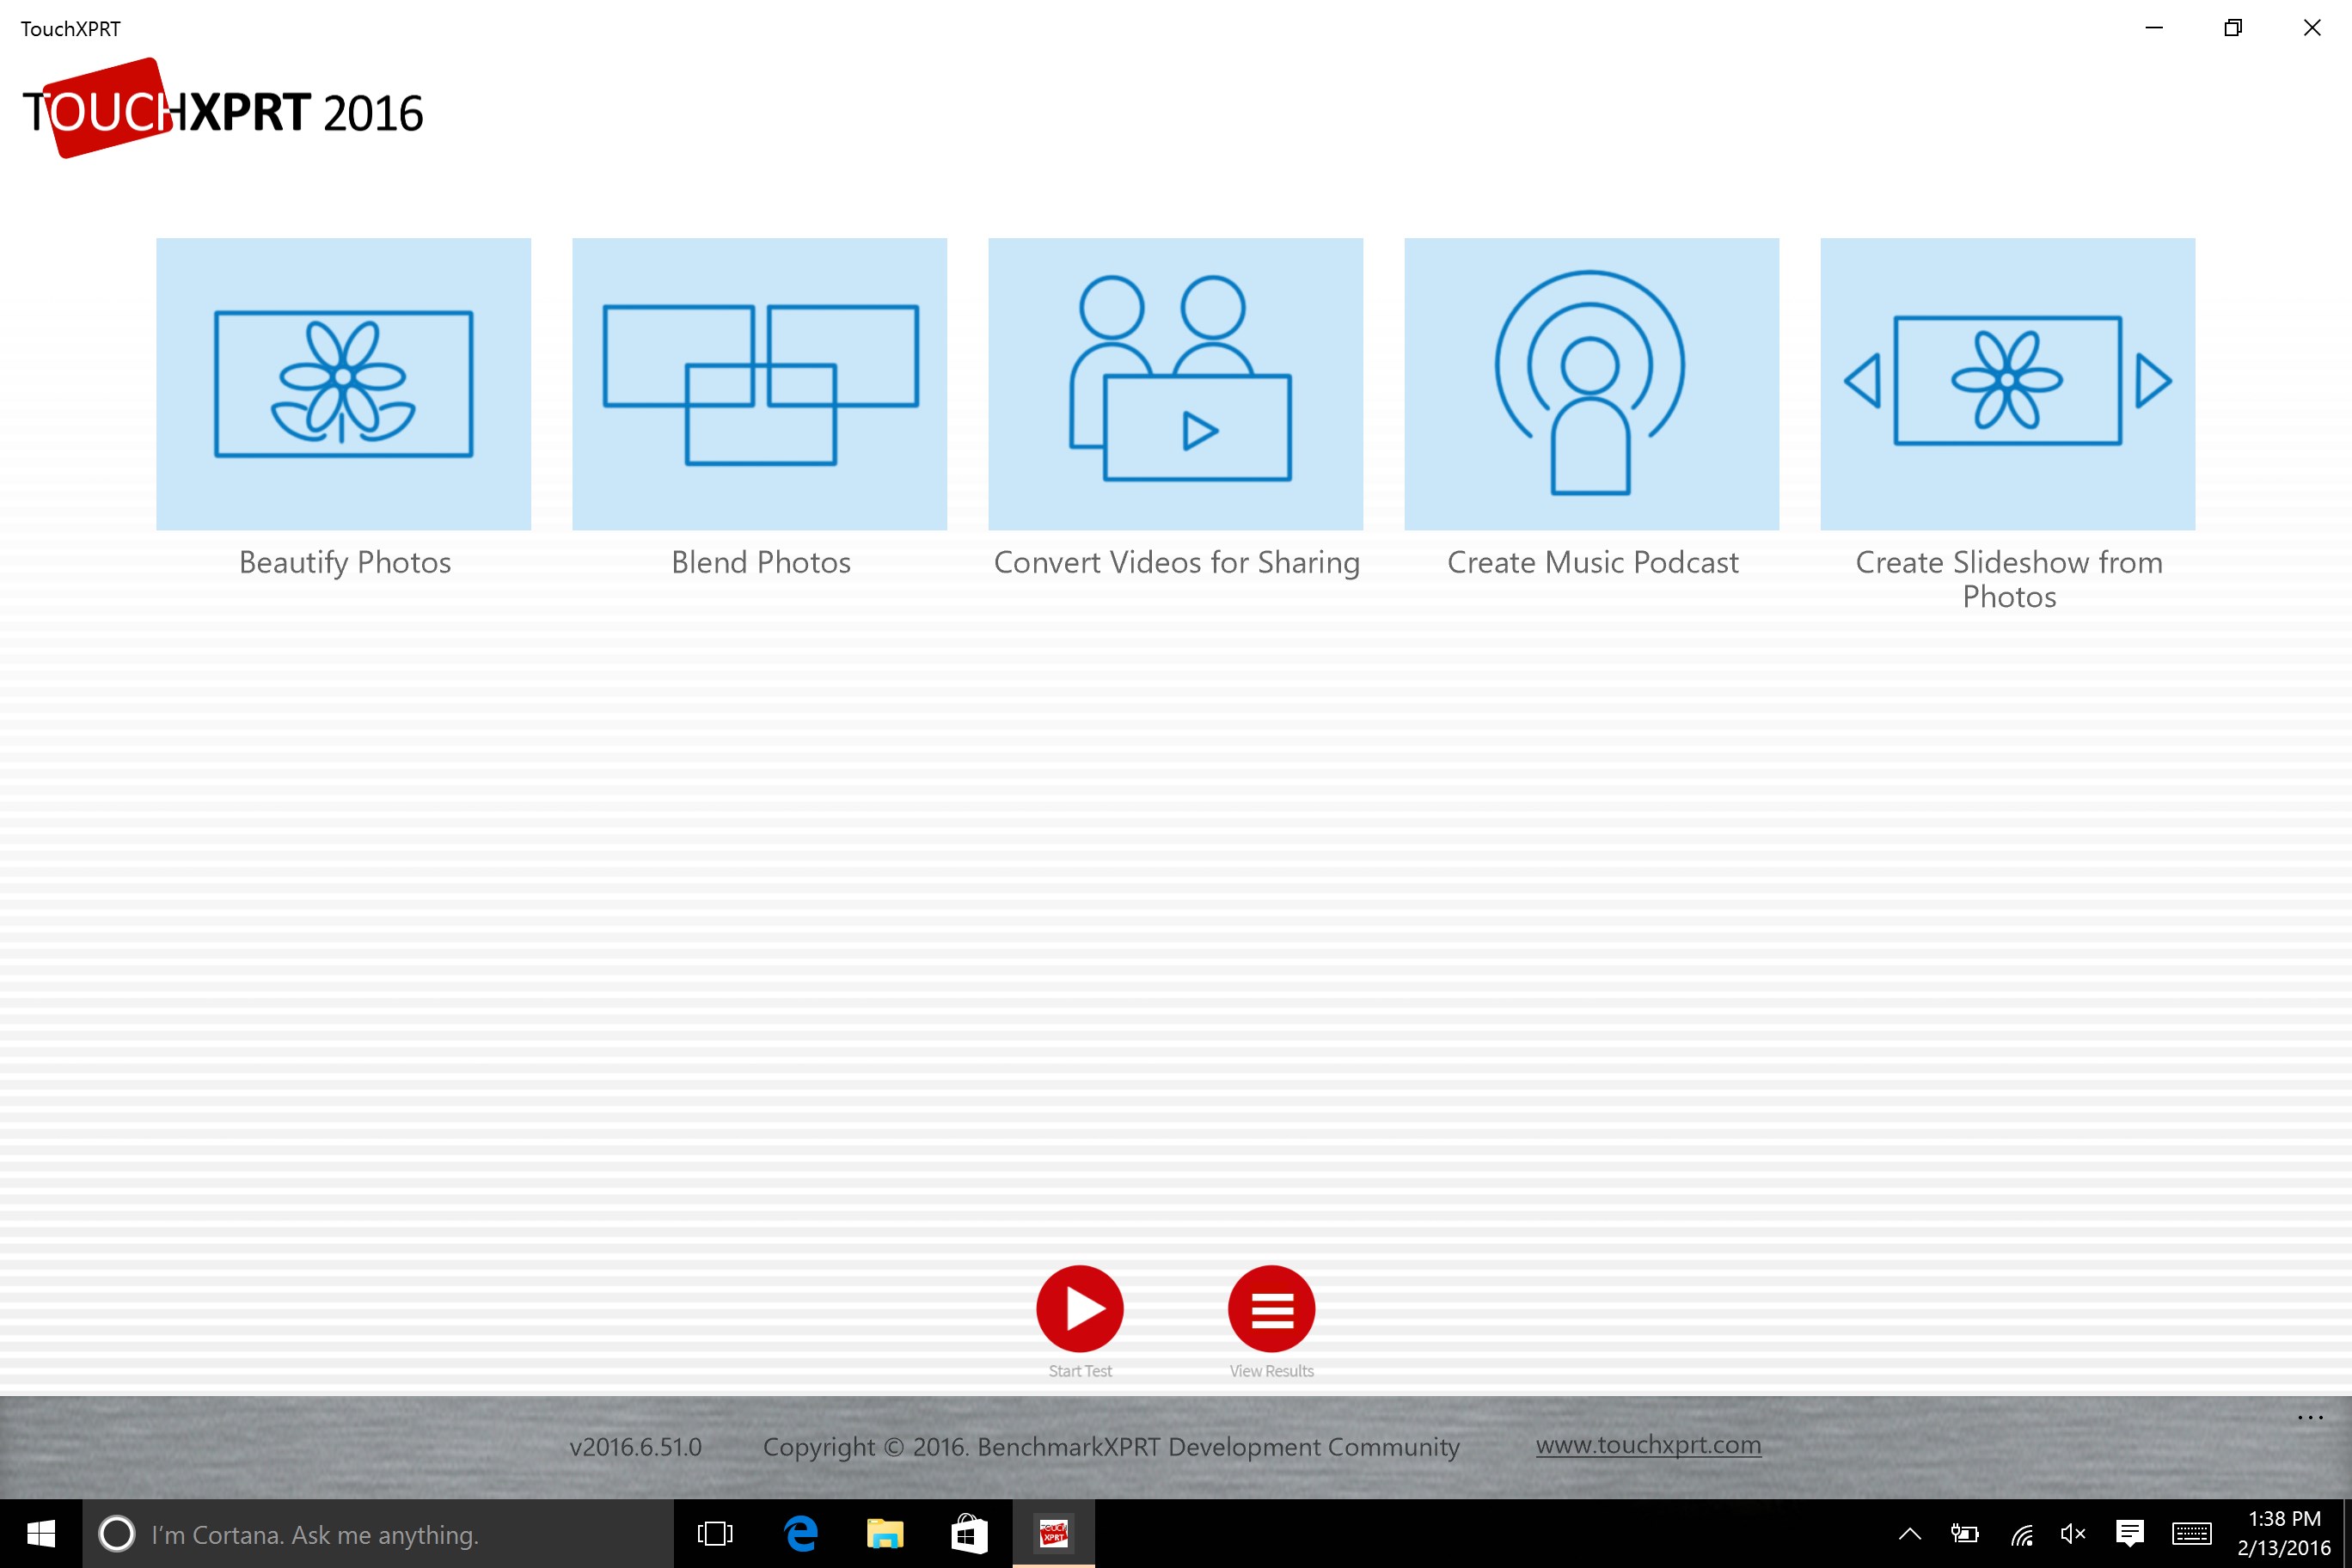Open Convert Videos for Sharing tile
The width and height of the screenshot is (2352, 1568).
(1175, 384)
